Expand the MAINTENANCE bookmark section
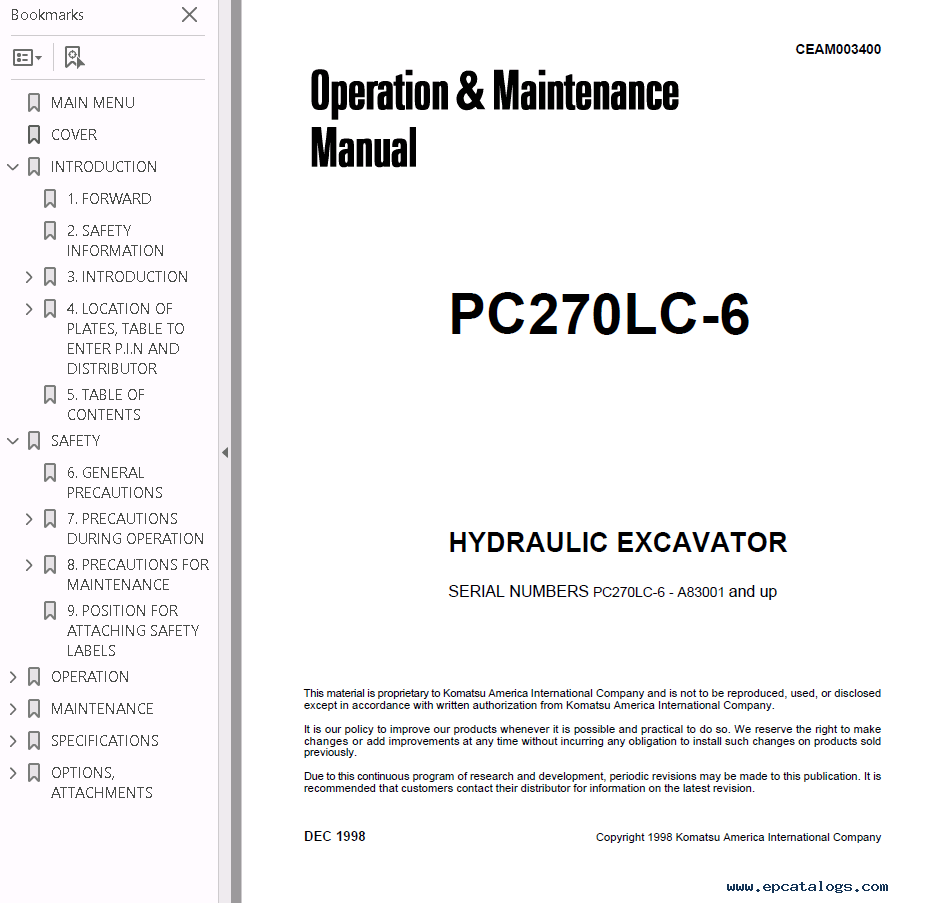 [x=13, y=709]
